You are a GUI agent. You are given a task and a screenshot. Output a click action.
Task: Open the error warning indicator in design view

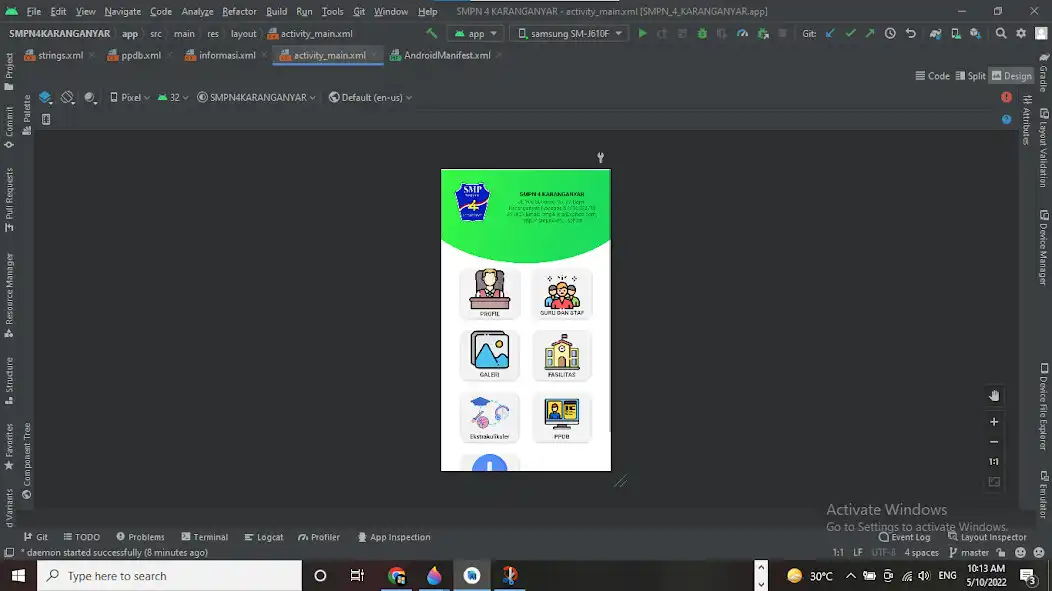click(1006, 97)
